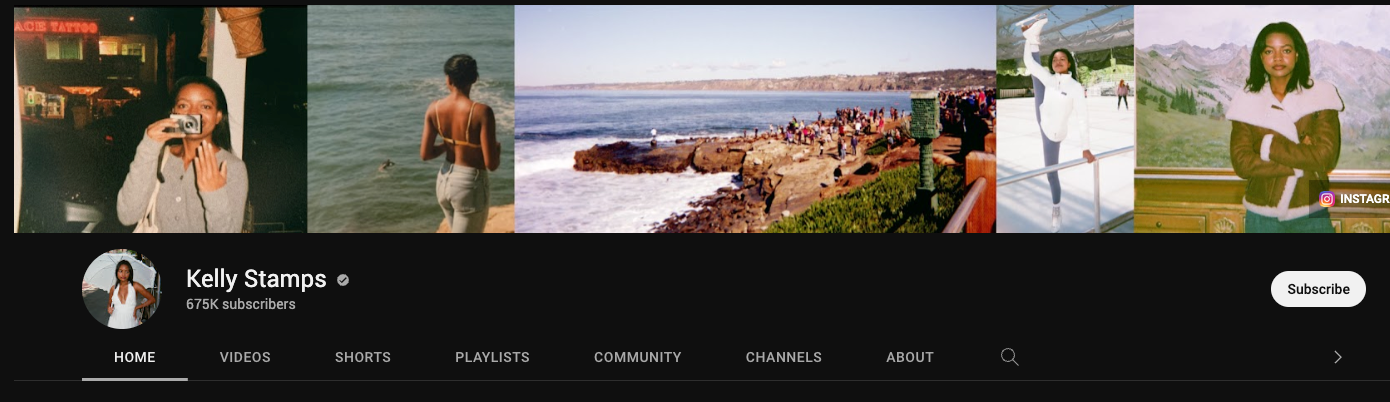
Task: Click the verified checkmark badge beside Kelly Stamps
Action: (x=343, y=280)
